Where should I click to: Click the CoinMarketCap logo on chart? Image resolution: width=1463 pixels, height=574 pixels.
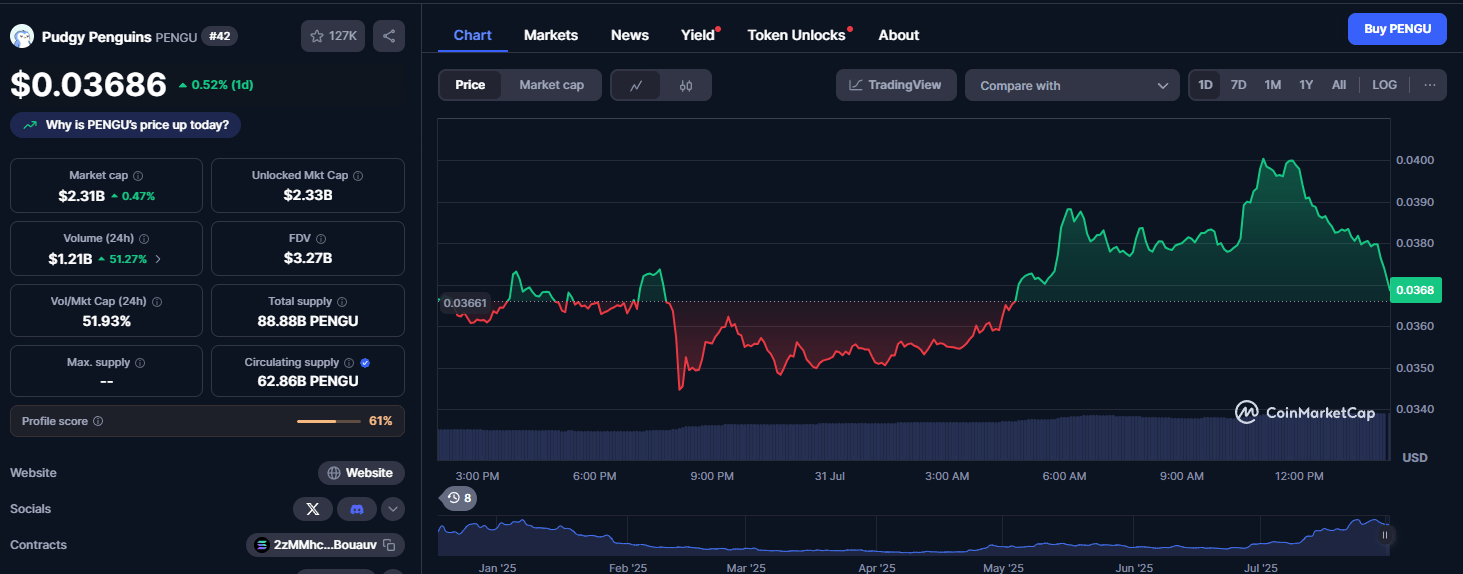1305,412
